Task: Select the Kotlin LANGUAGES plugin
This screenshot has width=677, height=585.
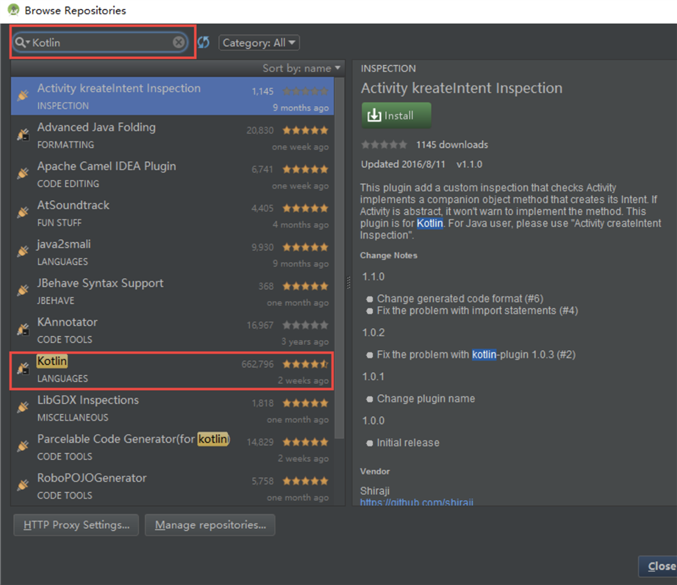Action: pos(172,371)
